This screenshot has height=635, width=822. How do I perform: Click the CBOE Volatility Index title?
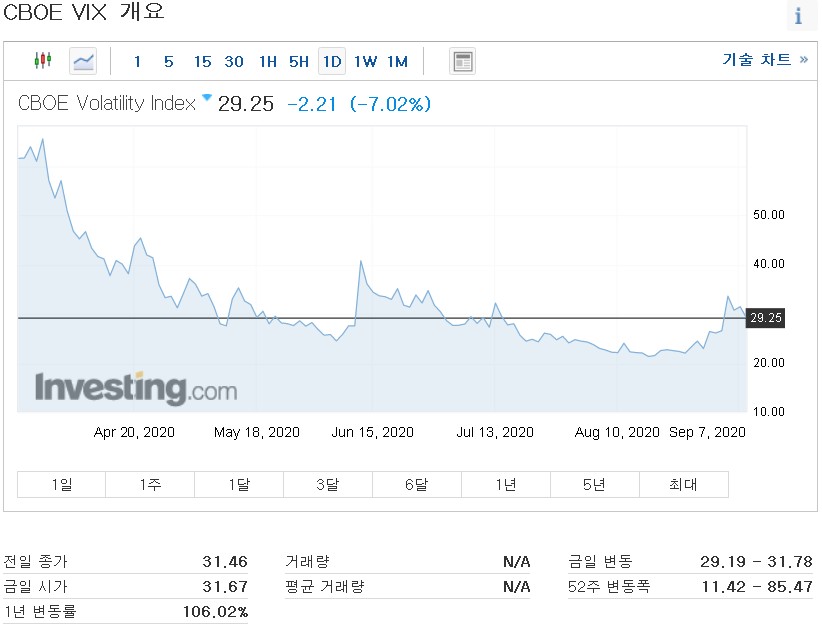[107, 103]
